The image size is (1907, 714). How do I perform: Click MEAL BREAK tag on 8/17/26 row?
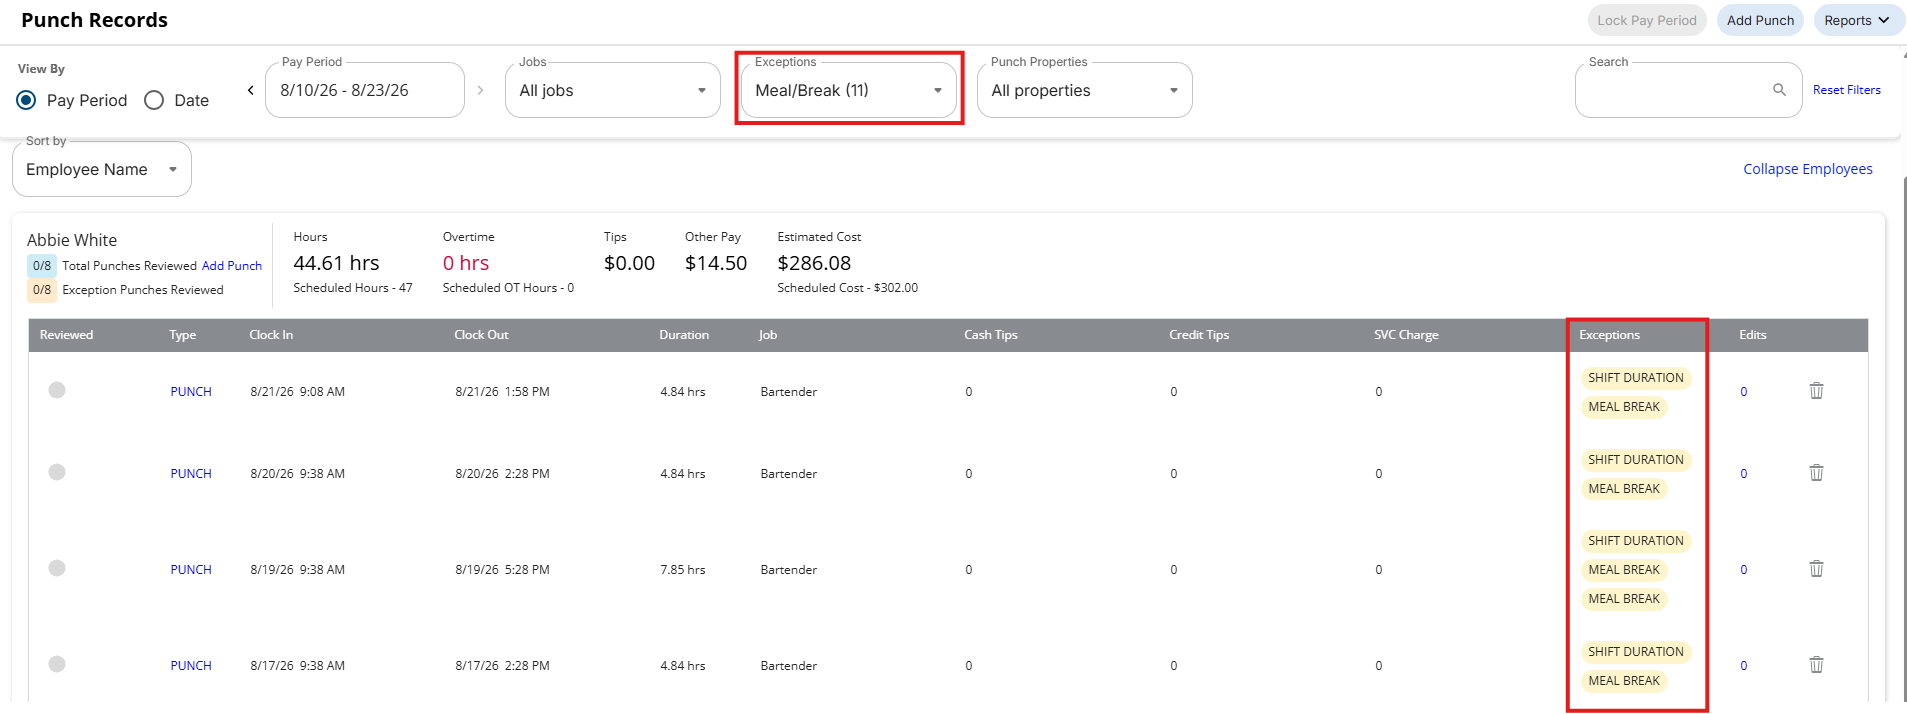[1624, 681]
